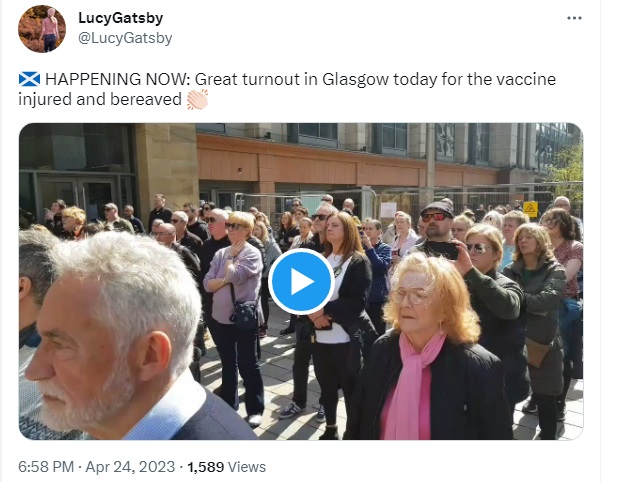Play the Glasgow crowd video
Image resolution: width=619 pixels, height=482 pixels.
tap(301, 281)
